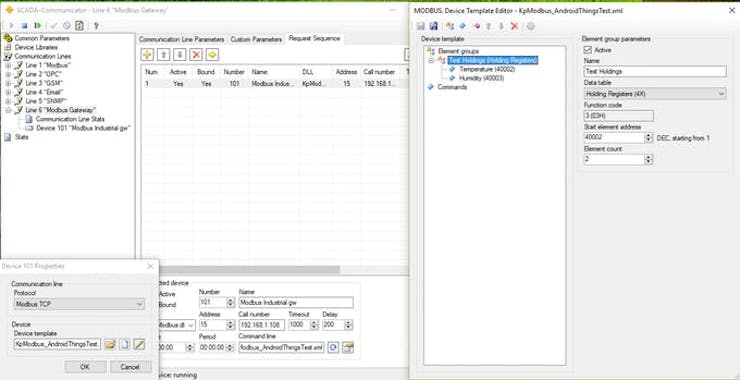This screenshot has width=740, height=380.
Task: Open the Protocol dropdown showing Modbus TCP
Action: point(79,304)
